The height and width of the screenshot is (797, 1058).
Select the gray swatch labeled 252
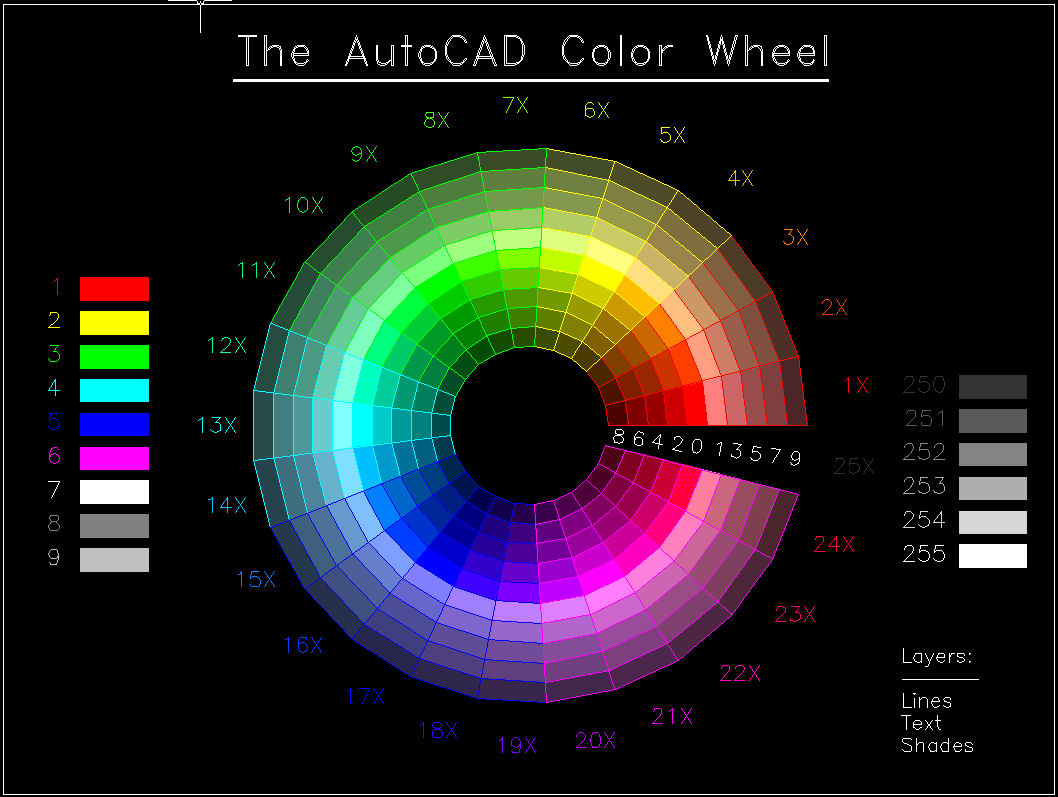tap(992, 454)
